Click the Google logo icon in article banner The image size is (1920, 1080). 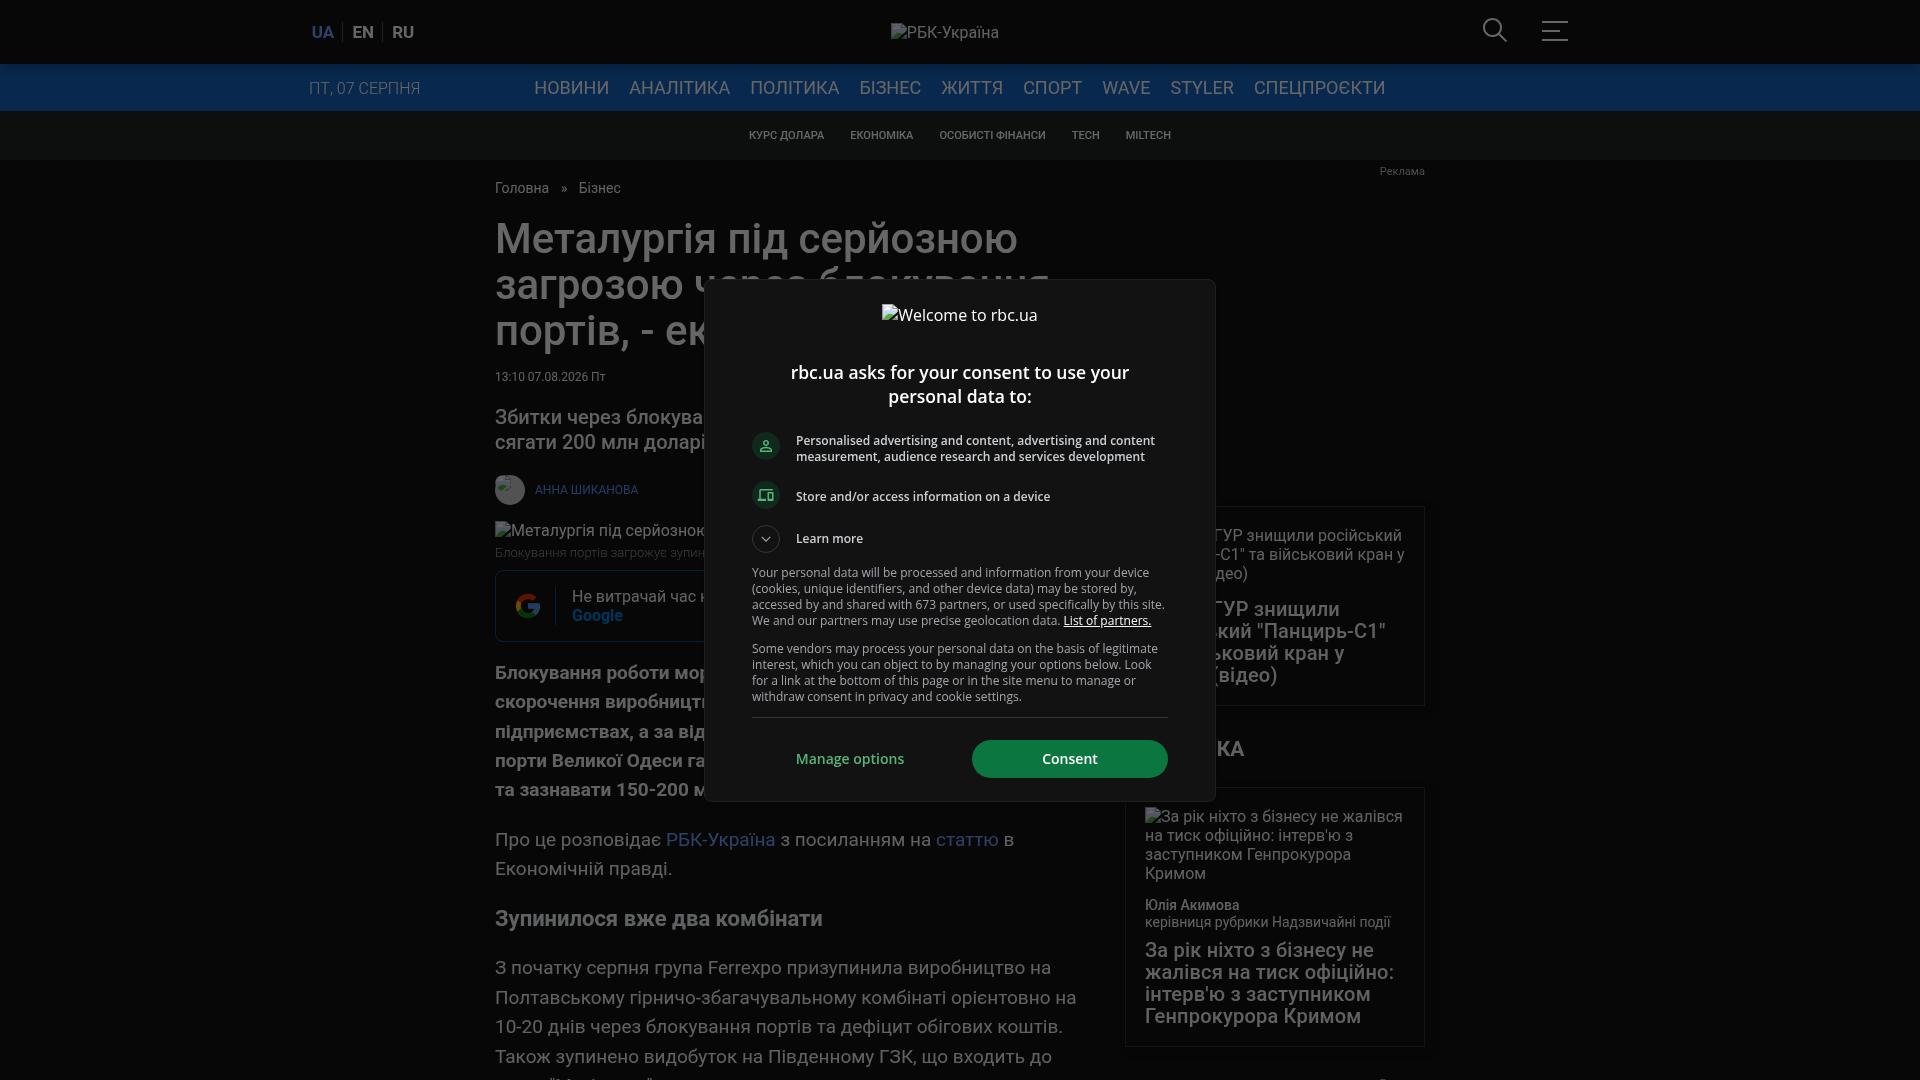tap(528, 606)
